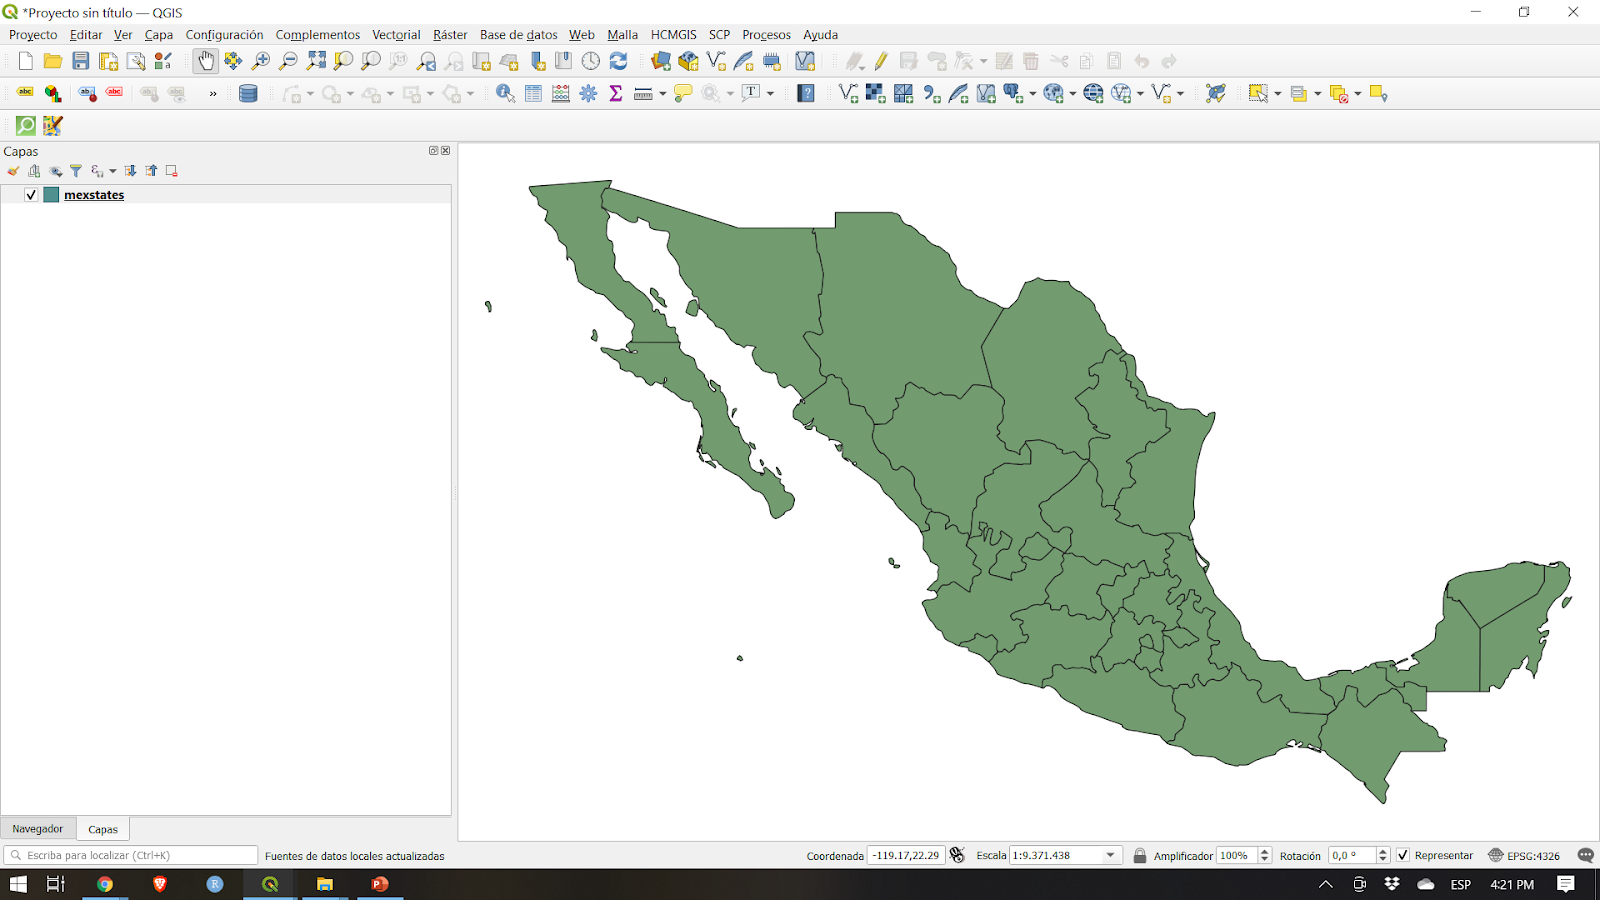
Task: Increase rotation with the stepper up arrow
Action: coord(1383,851)
